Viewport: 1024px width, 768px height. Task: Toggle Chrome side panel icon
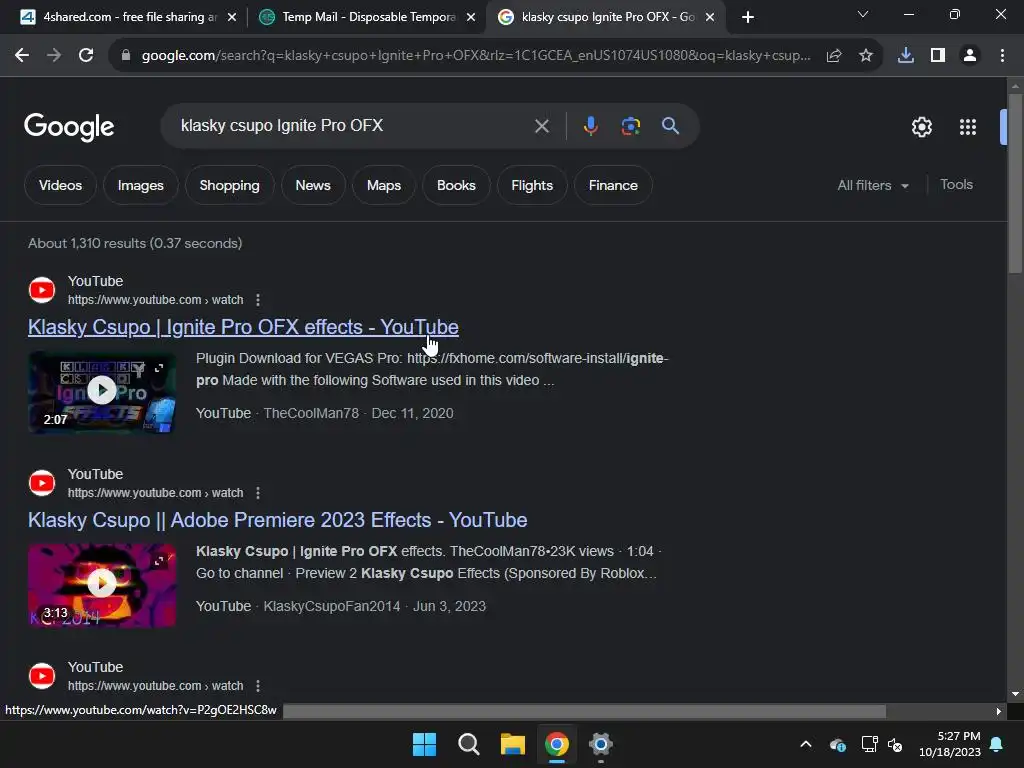pos(938,56)
